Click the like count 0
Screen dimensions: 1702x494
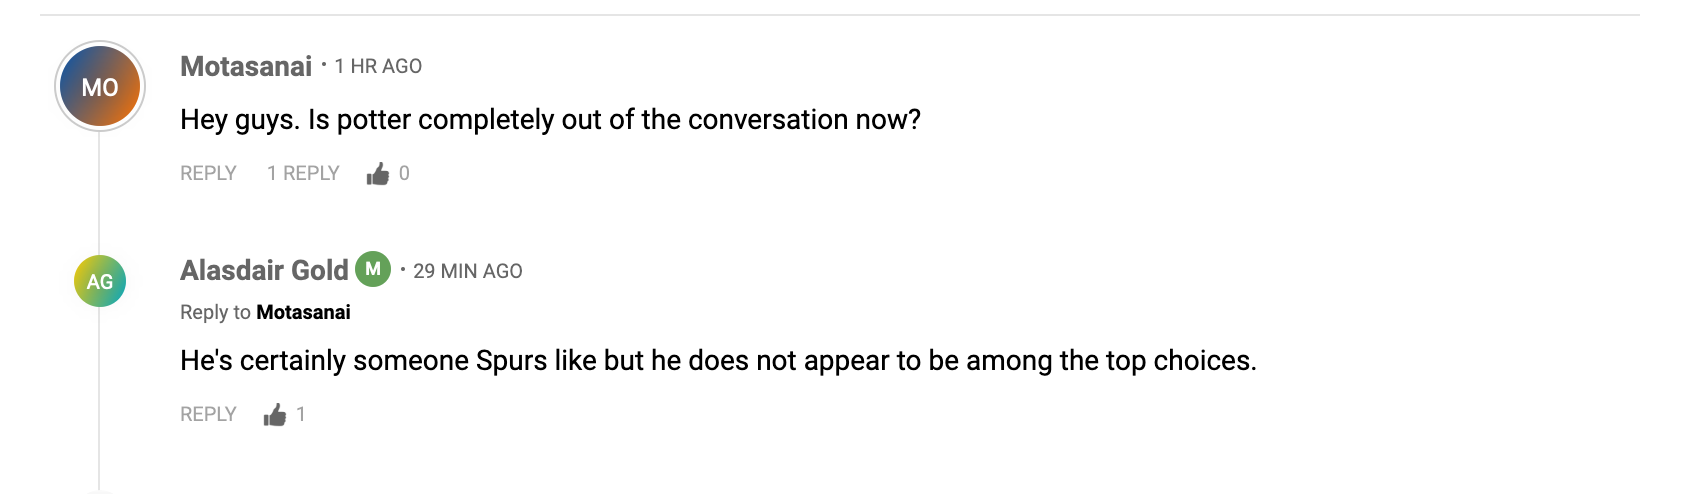[404, 173]
